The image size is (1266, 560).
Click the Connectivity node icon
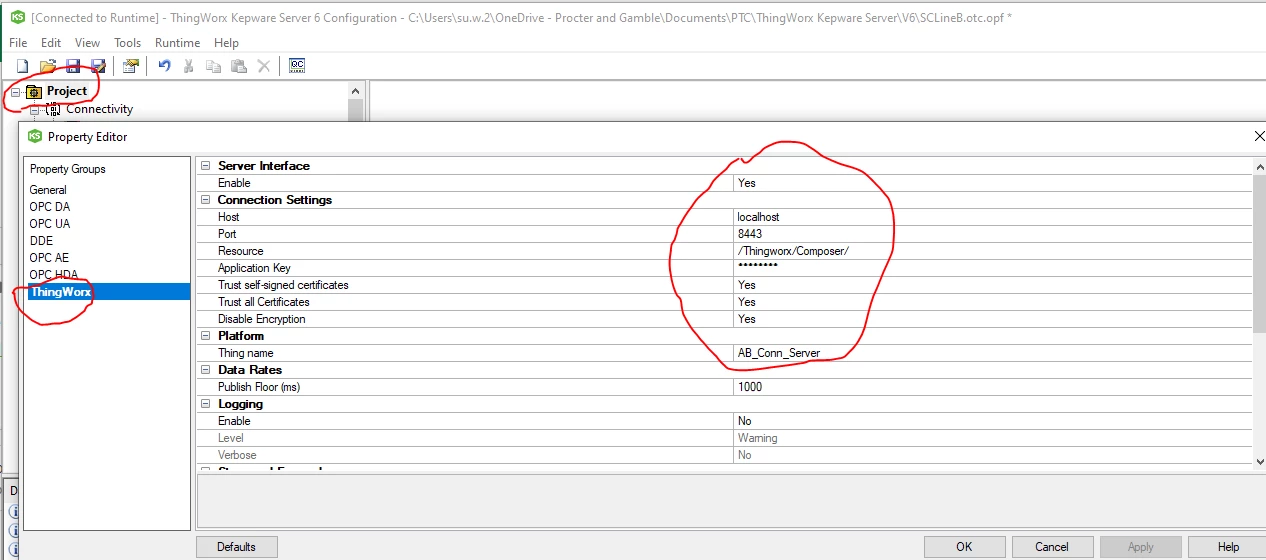coord(54,109)
